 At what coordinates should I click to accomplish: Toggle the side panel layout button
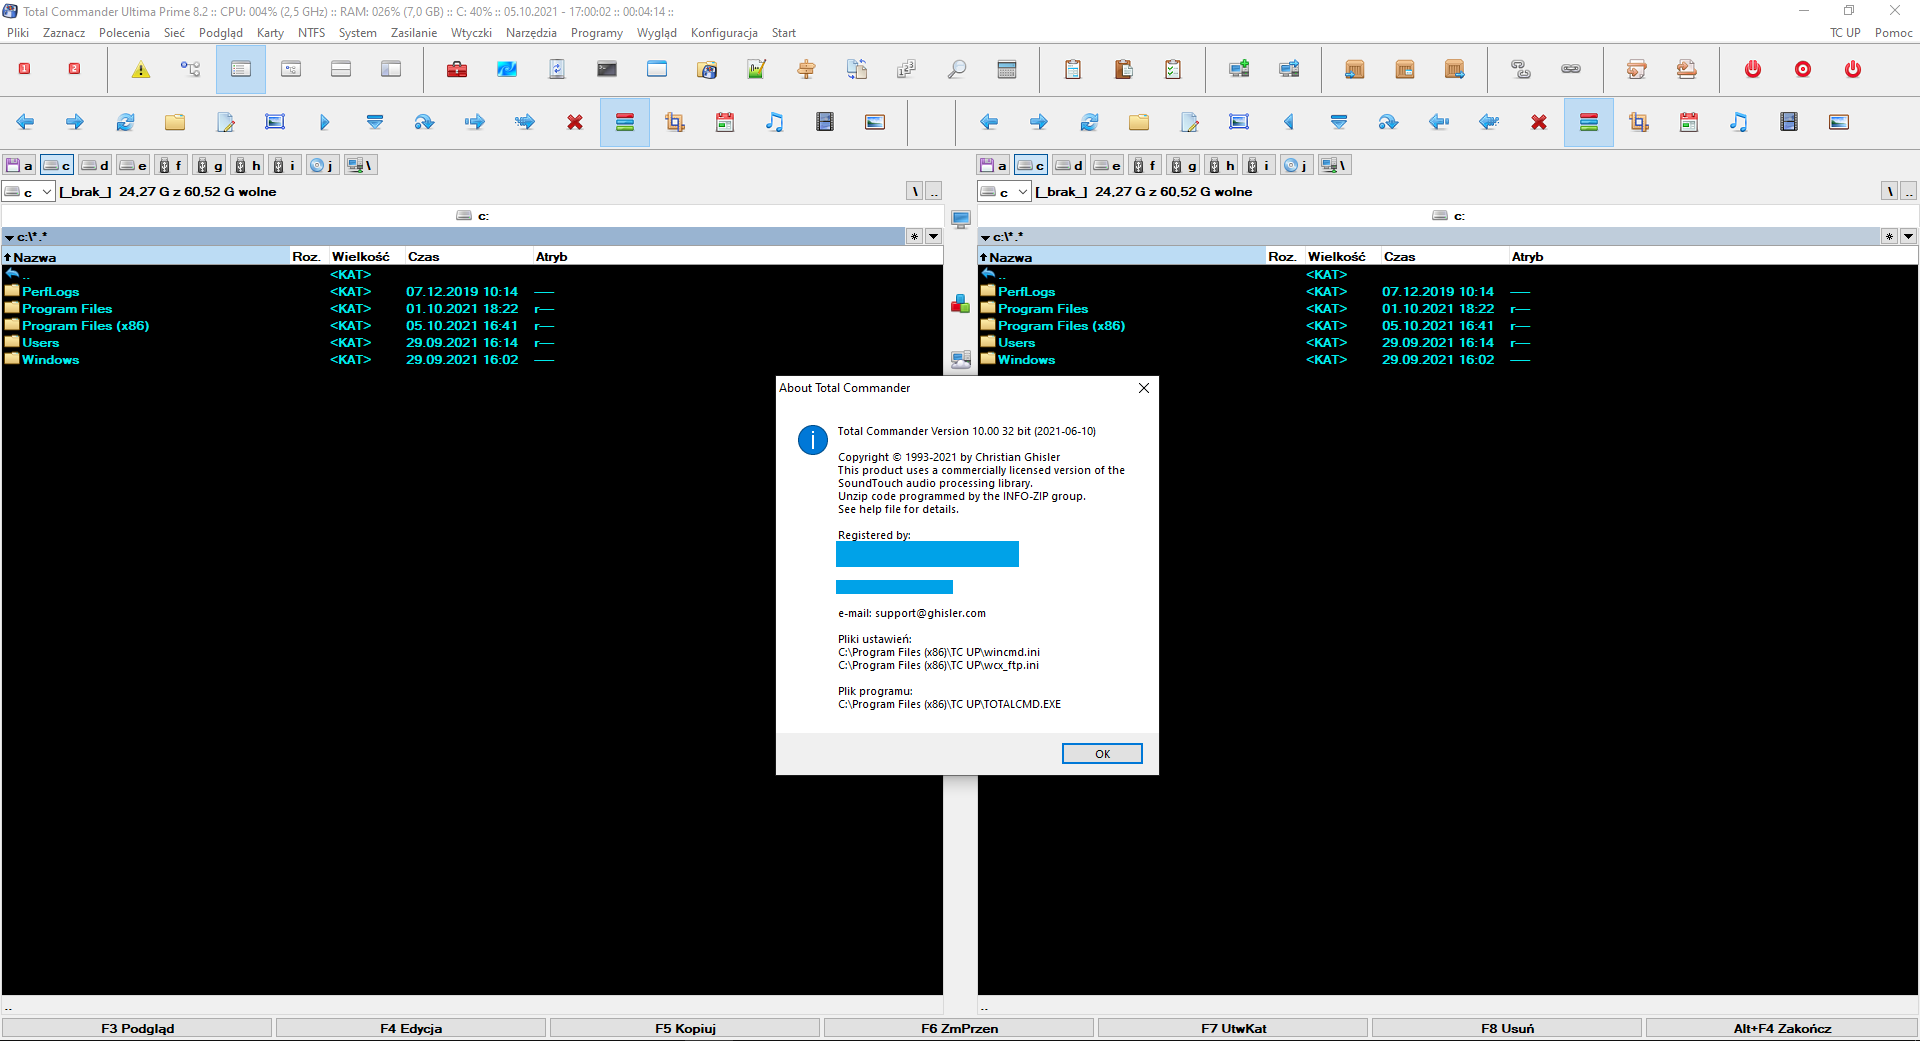click(x=391, y=69)
